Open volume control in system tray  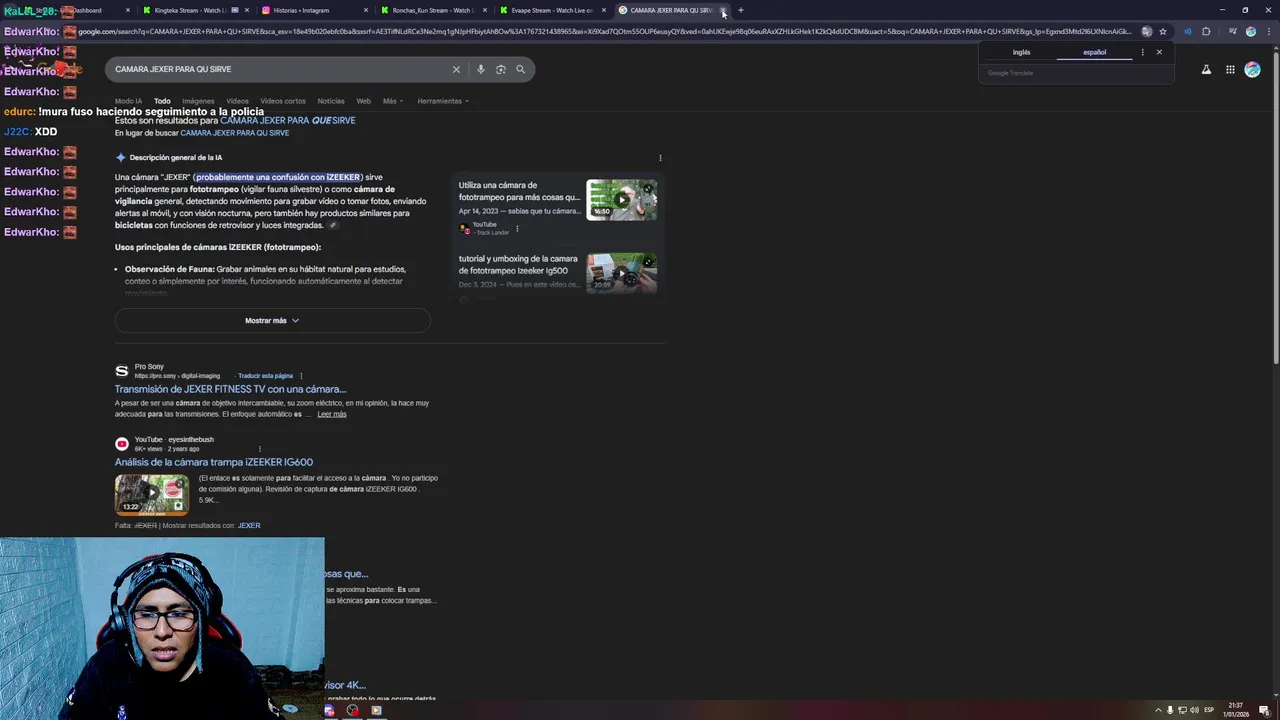1194,710
